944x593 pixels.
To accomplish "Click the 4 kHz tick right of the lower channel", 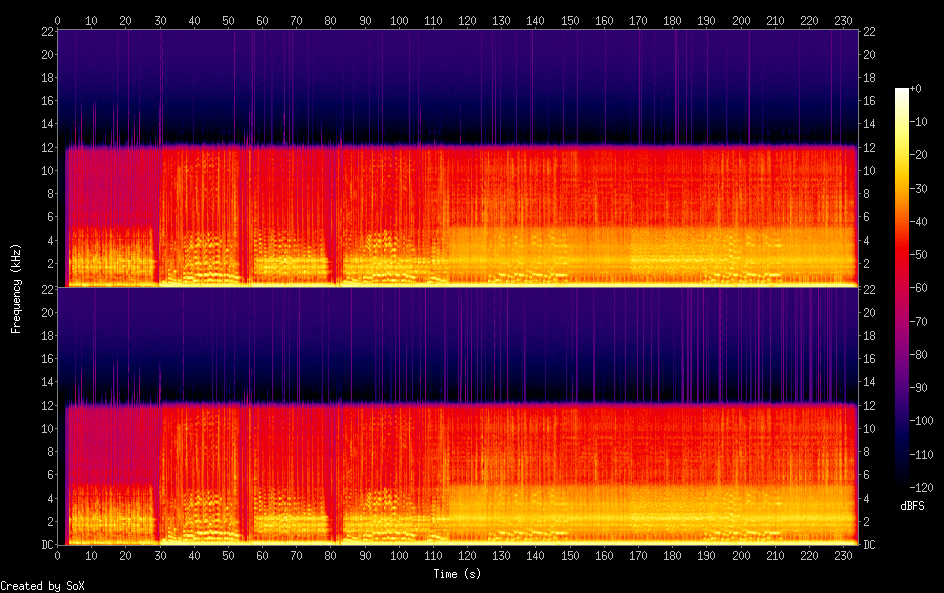I will click(866, 498).
